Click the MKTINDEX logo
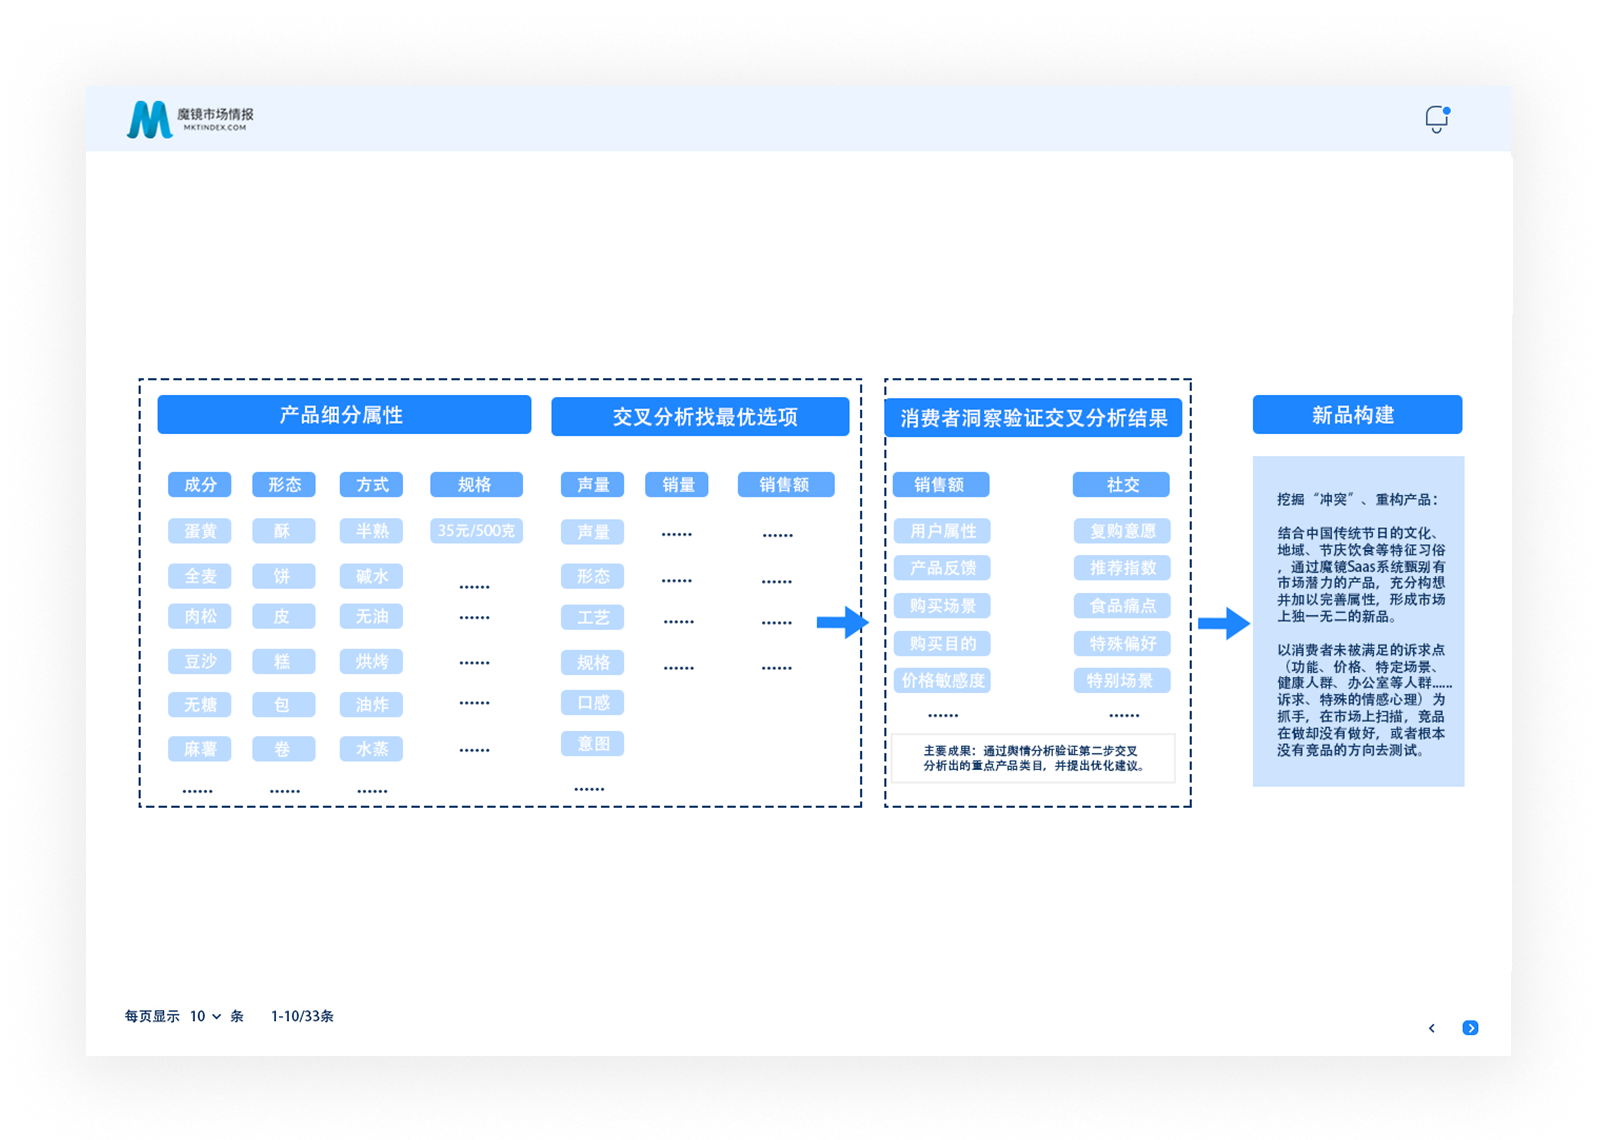 point(190,119)
